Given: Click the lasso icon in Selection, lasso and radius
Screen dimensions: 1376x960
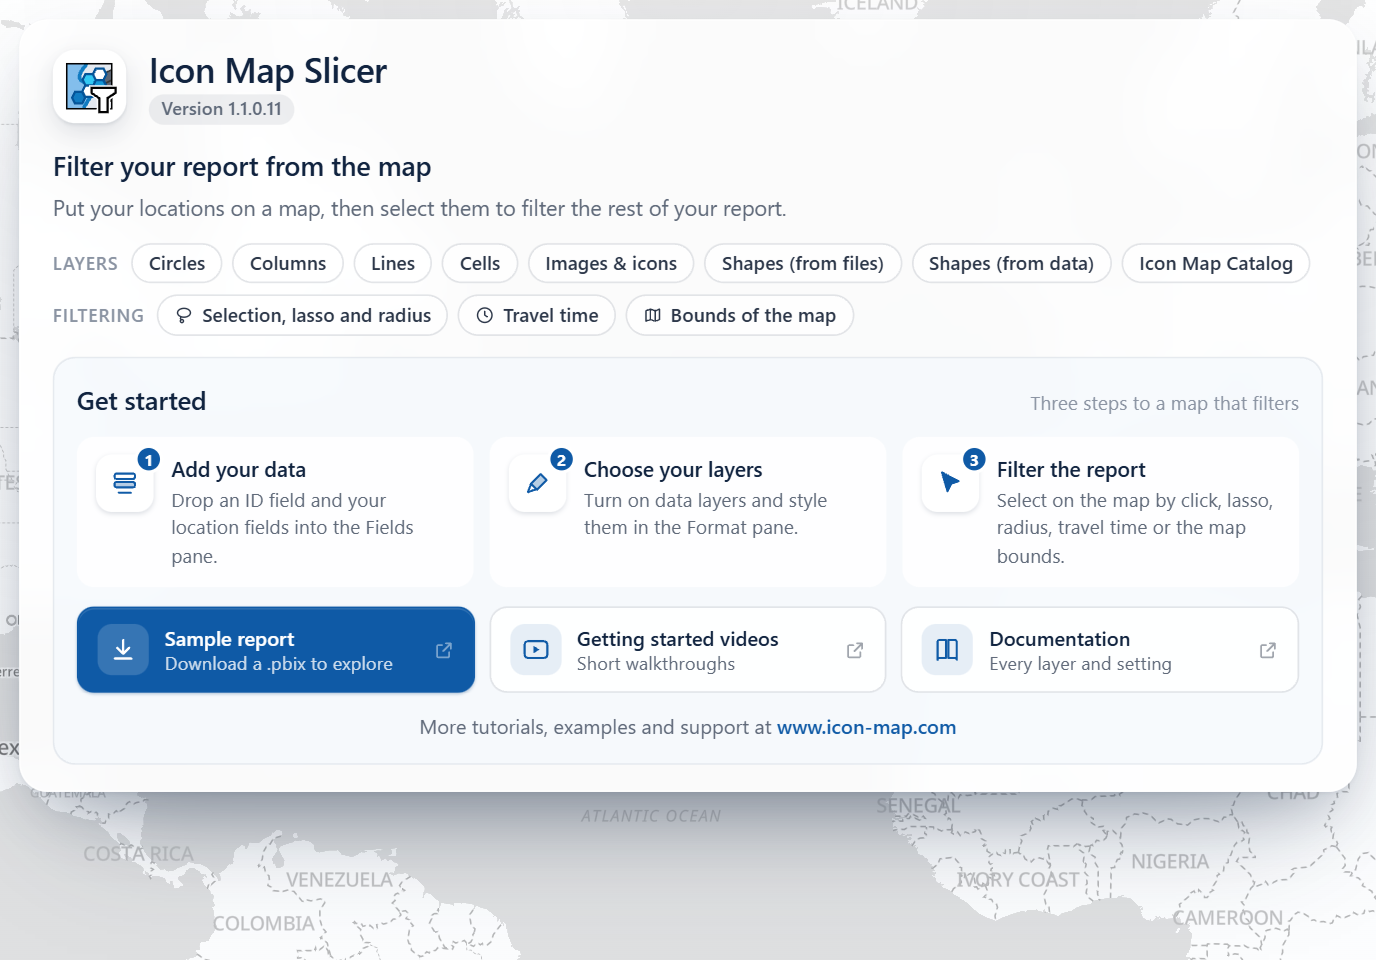Looking at the screenshot, I should 184,315.
